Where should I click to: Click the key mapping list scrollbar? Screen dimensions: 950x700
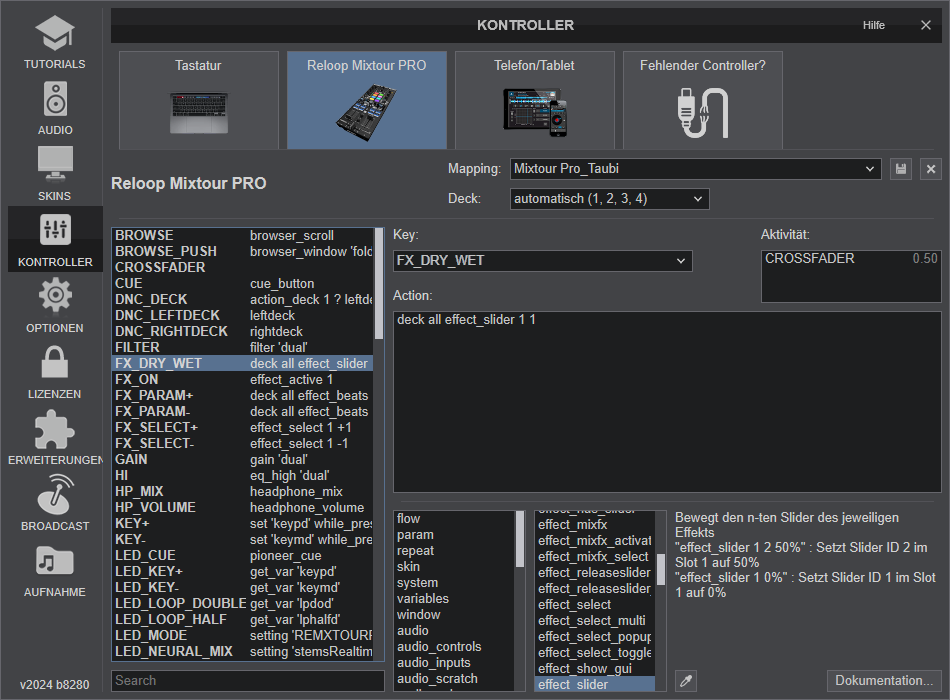pos(379,284)
